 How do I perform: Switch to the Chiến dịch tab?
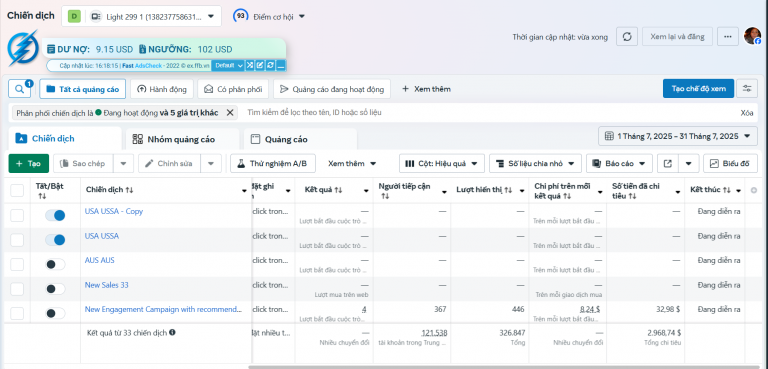tap(65, 139)
